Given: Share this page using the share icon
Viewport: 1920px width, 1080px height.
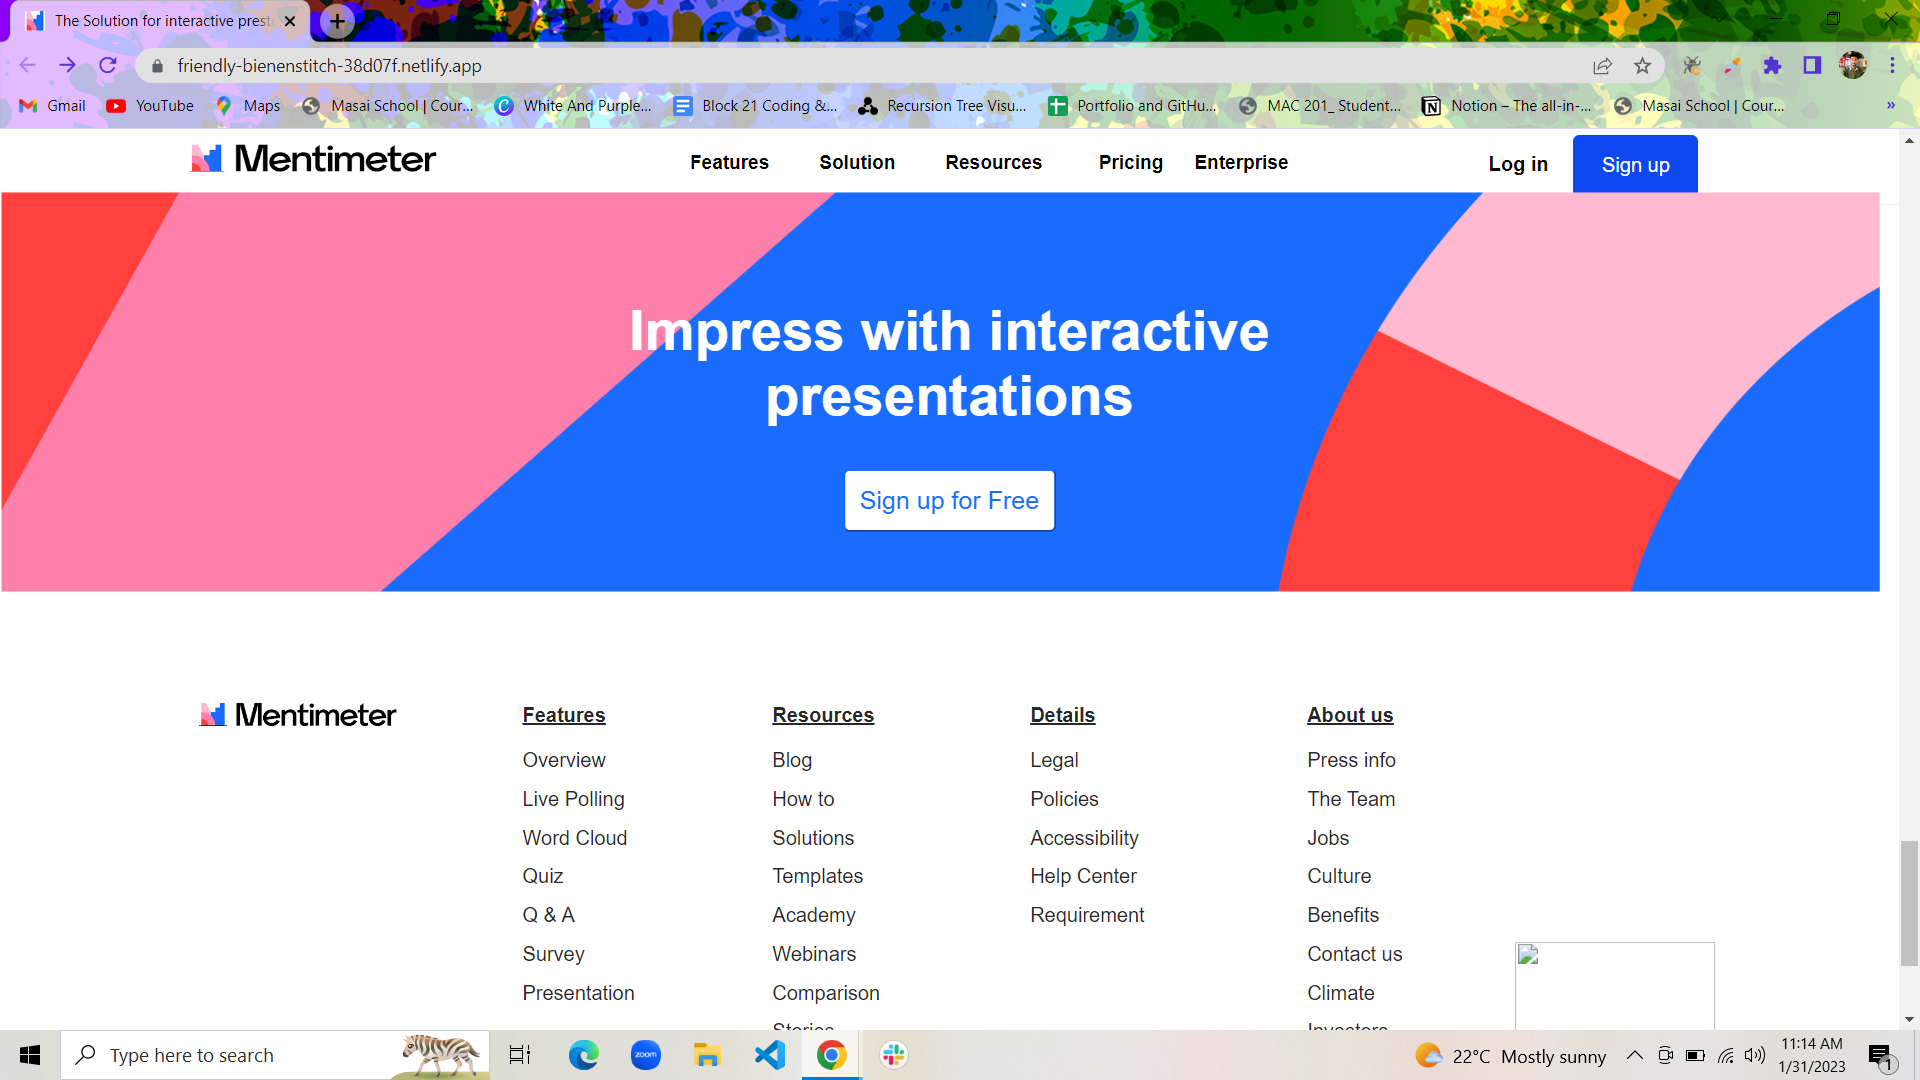Looking at the screenshot, I should [1602, 66].
